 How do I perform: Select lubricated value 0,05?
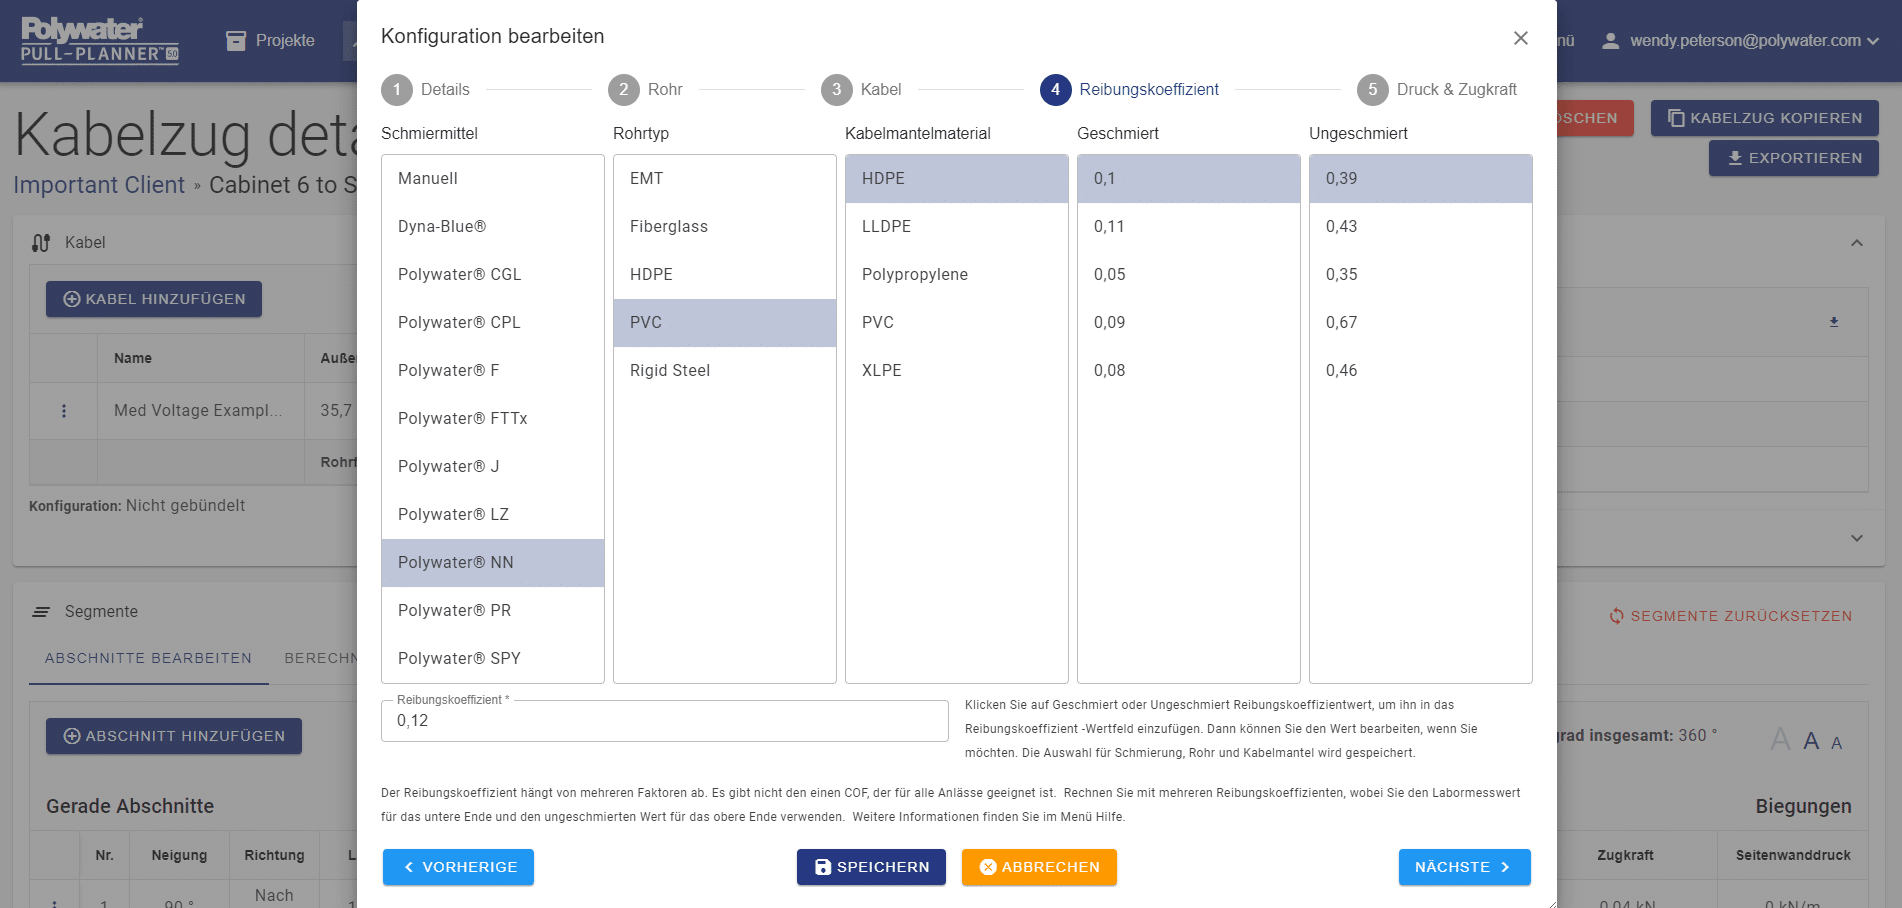1189,275
